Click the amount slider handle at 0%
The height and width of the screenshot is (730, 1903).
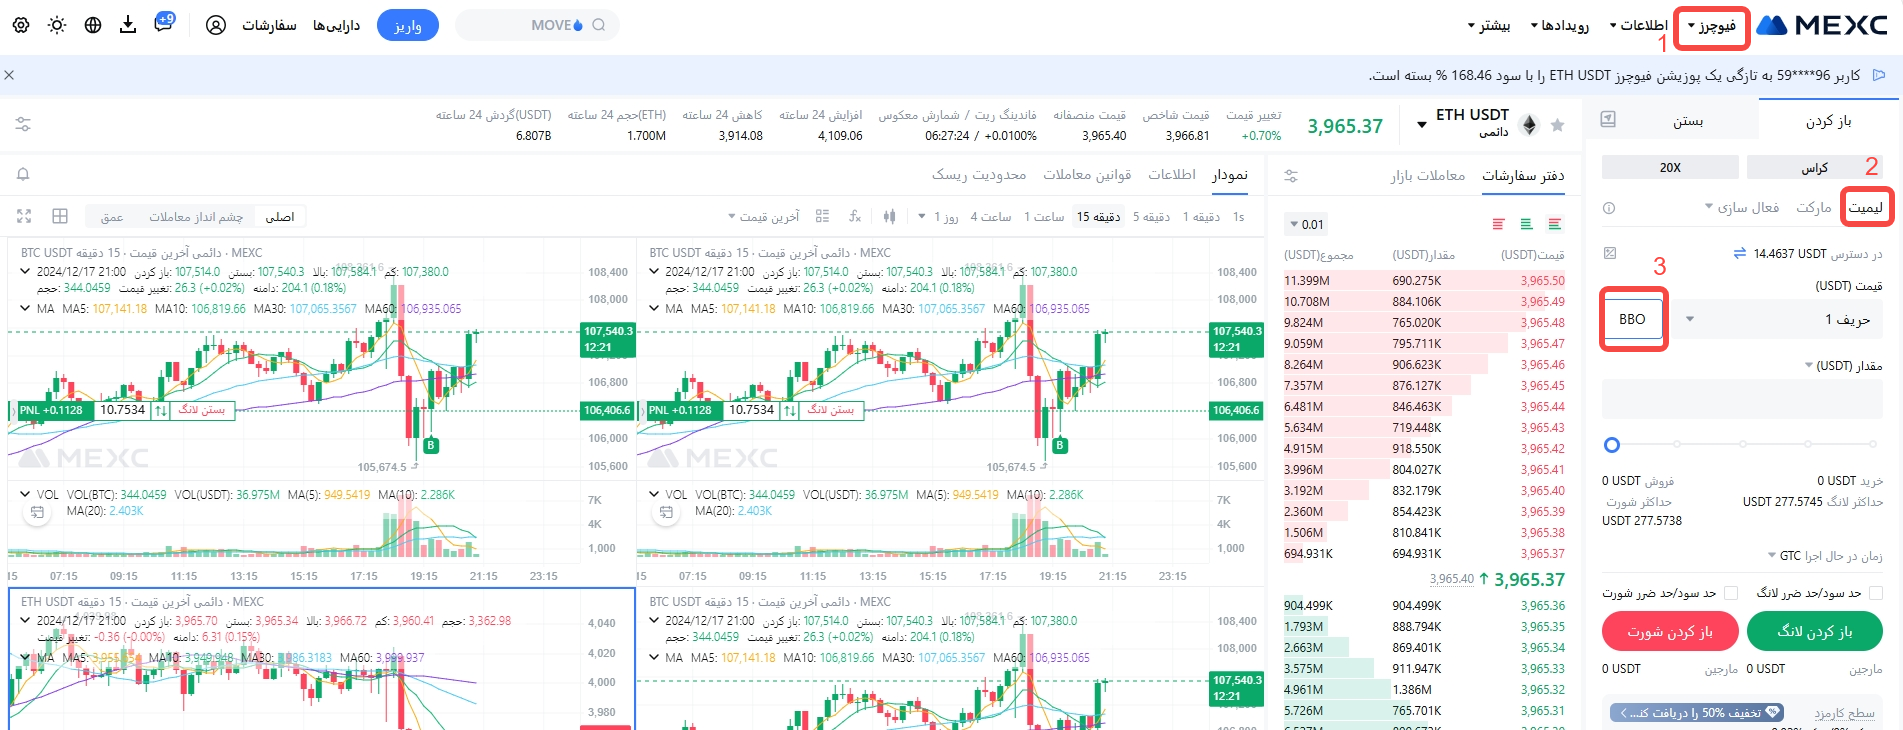click(x=1611, y=444)
